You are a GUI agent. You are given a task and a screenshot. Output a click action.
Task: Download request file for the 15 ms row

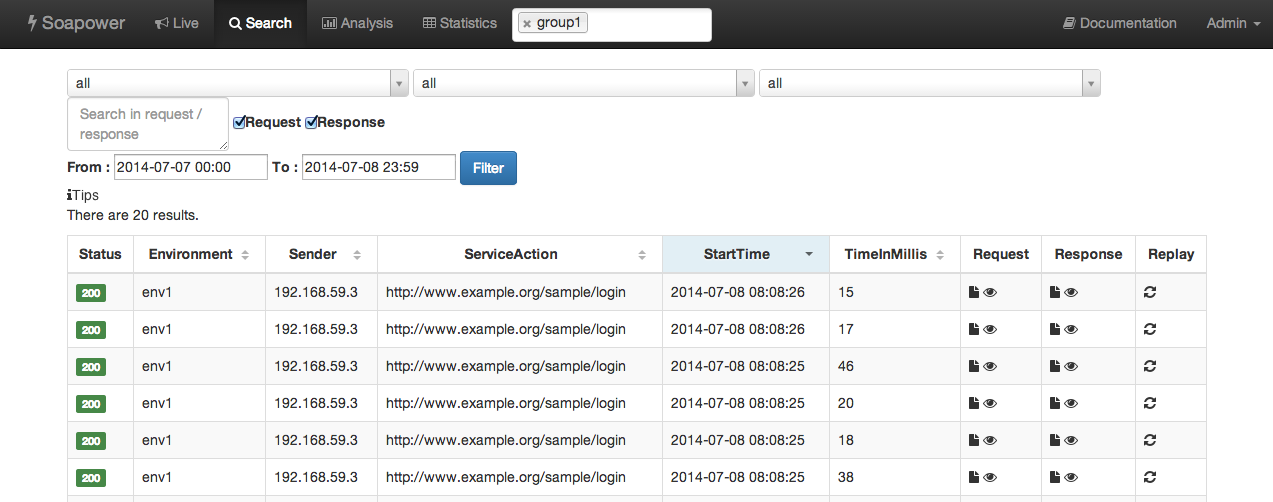(974, 292)
